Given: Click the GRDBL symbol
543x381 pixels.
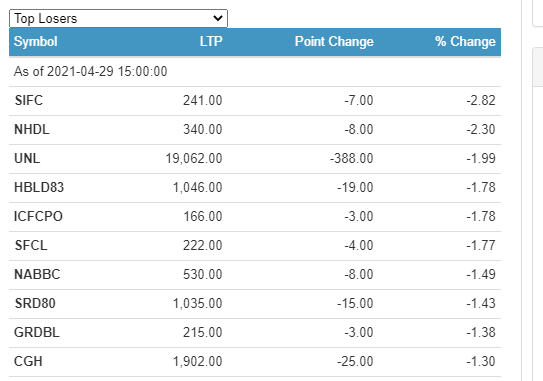Looking at the screenshot, I should tap(37, 333).
